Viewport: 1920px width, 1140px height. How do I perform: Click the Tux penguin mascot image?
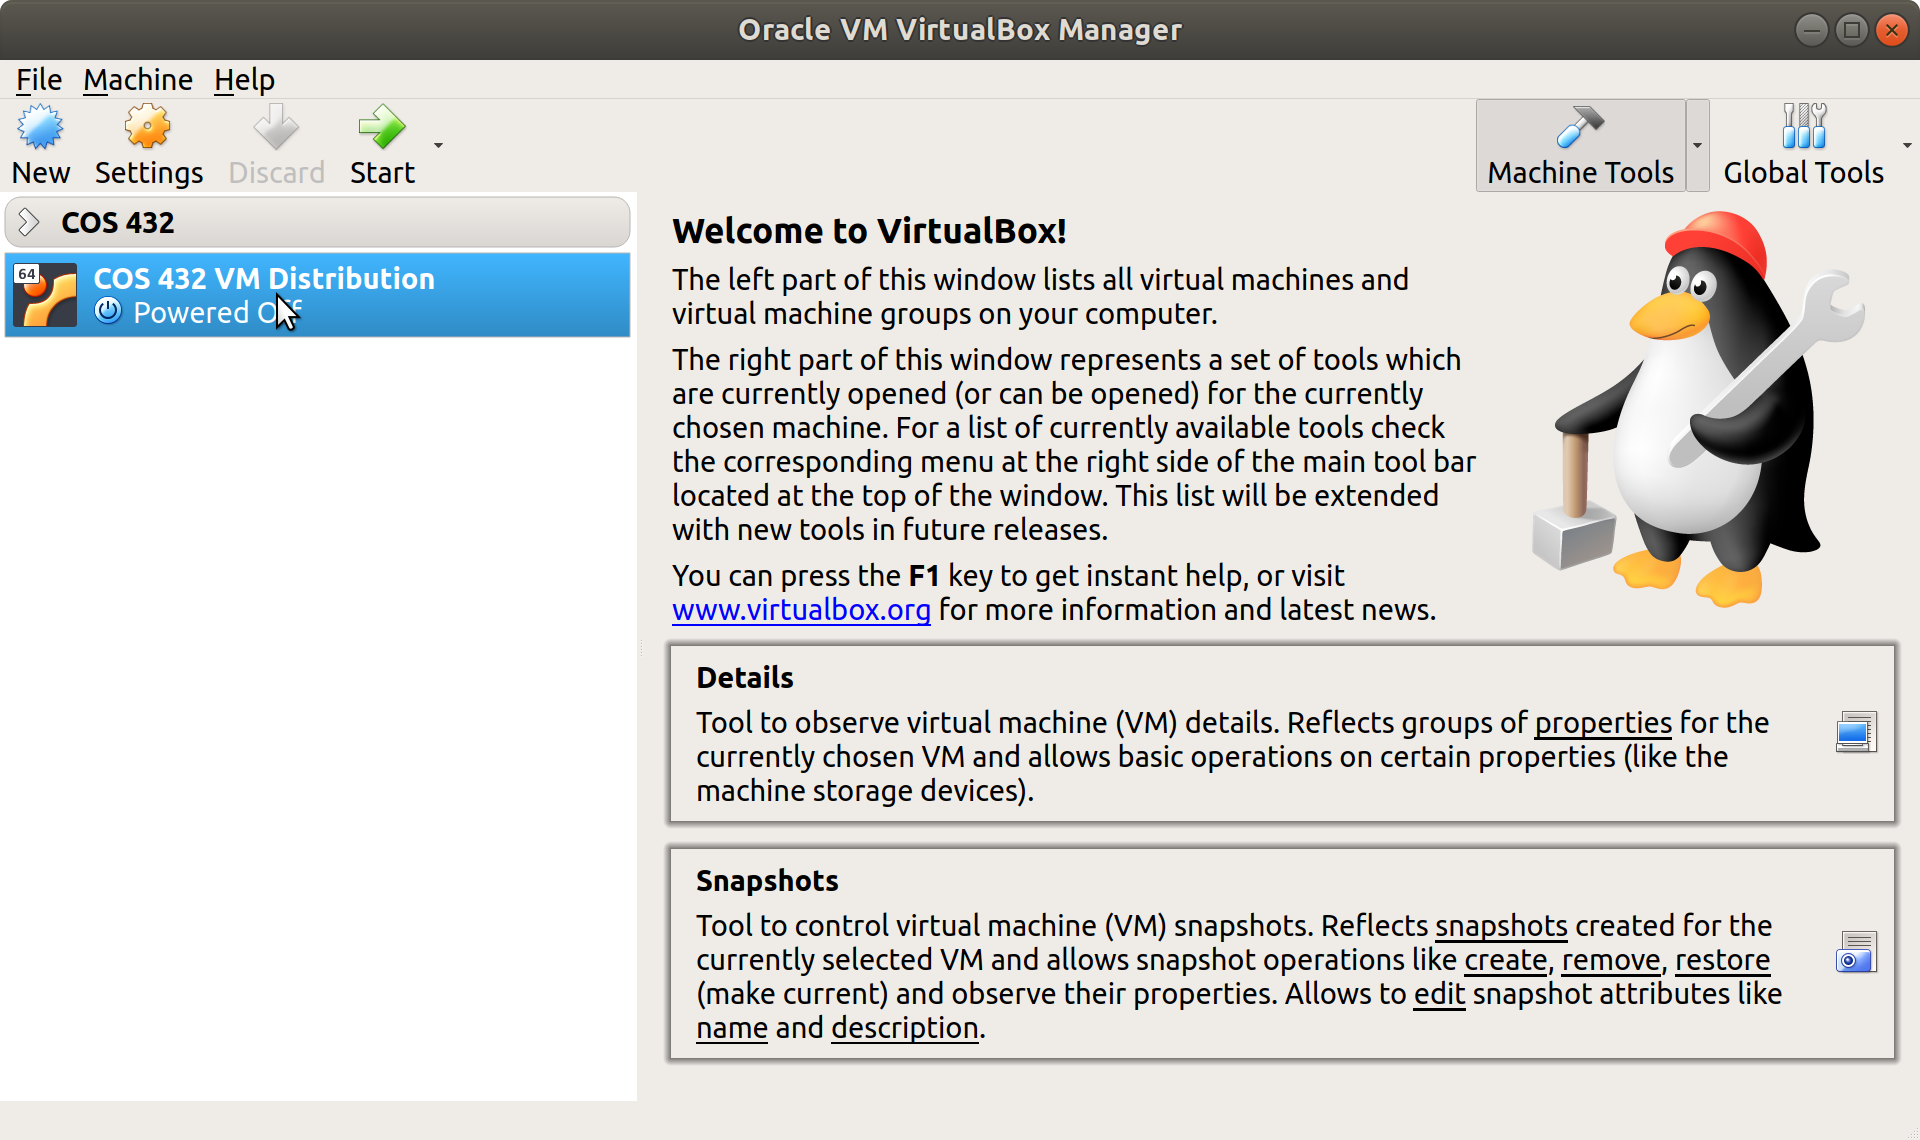pos(1698,408)
